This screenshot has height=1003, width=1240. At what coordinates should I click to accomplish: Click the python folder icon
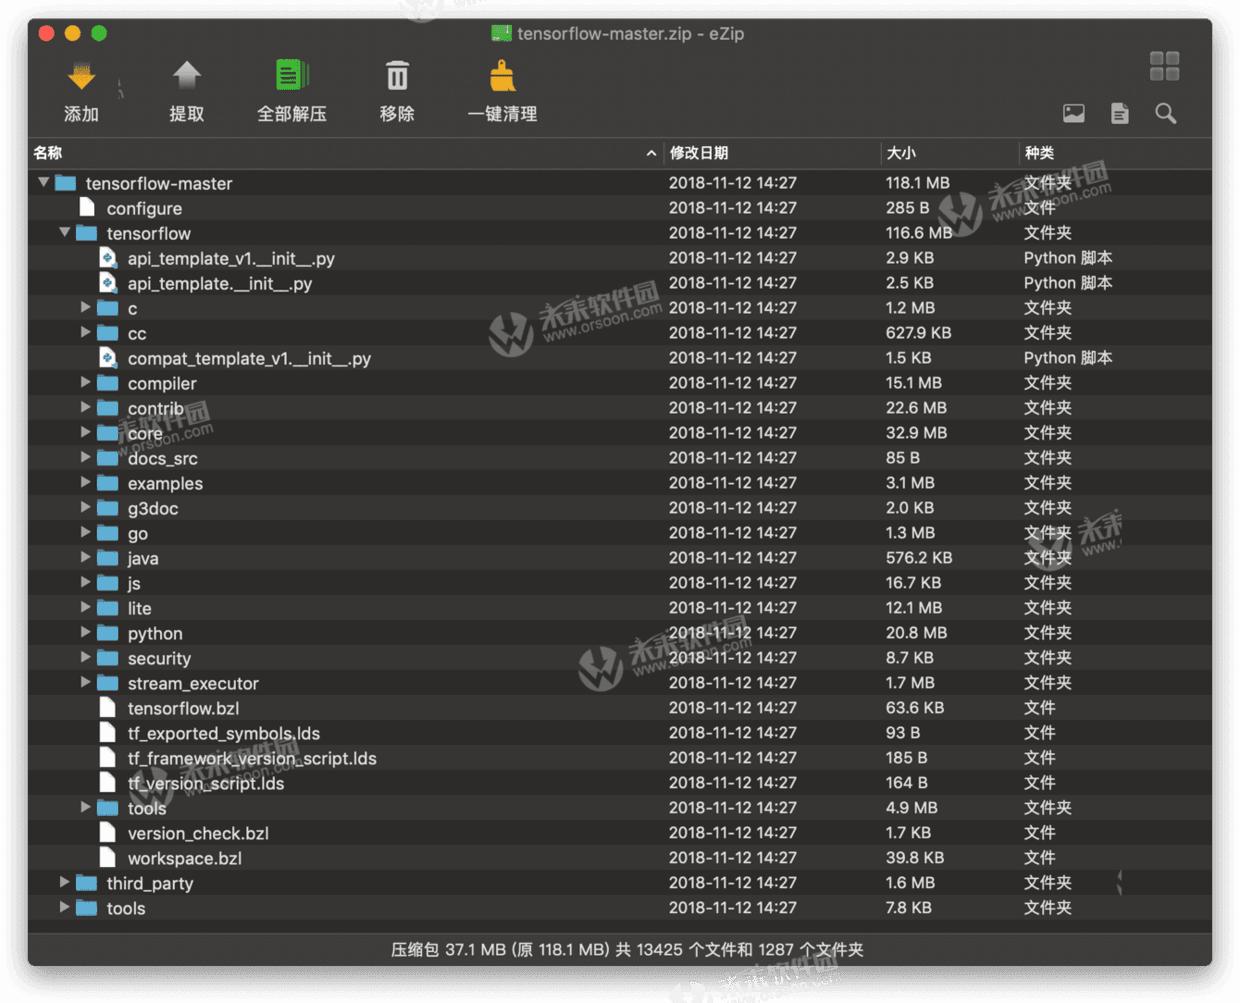click(x=108, y=633)
